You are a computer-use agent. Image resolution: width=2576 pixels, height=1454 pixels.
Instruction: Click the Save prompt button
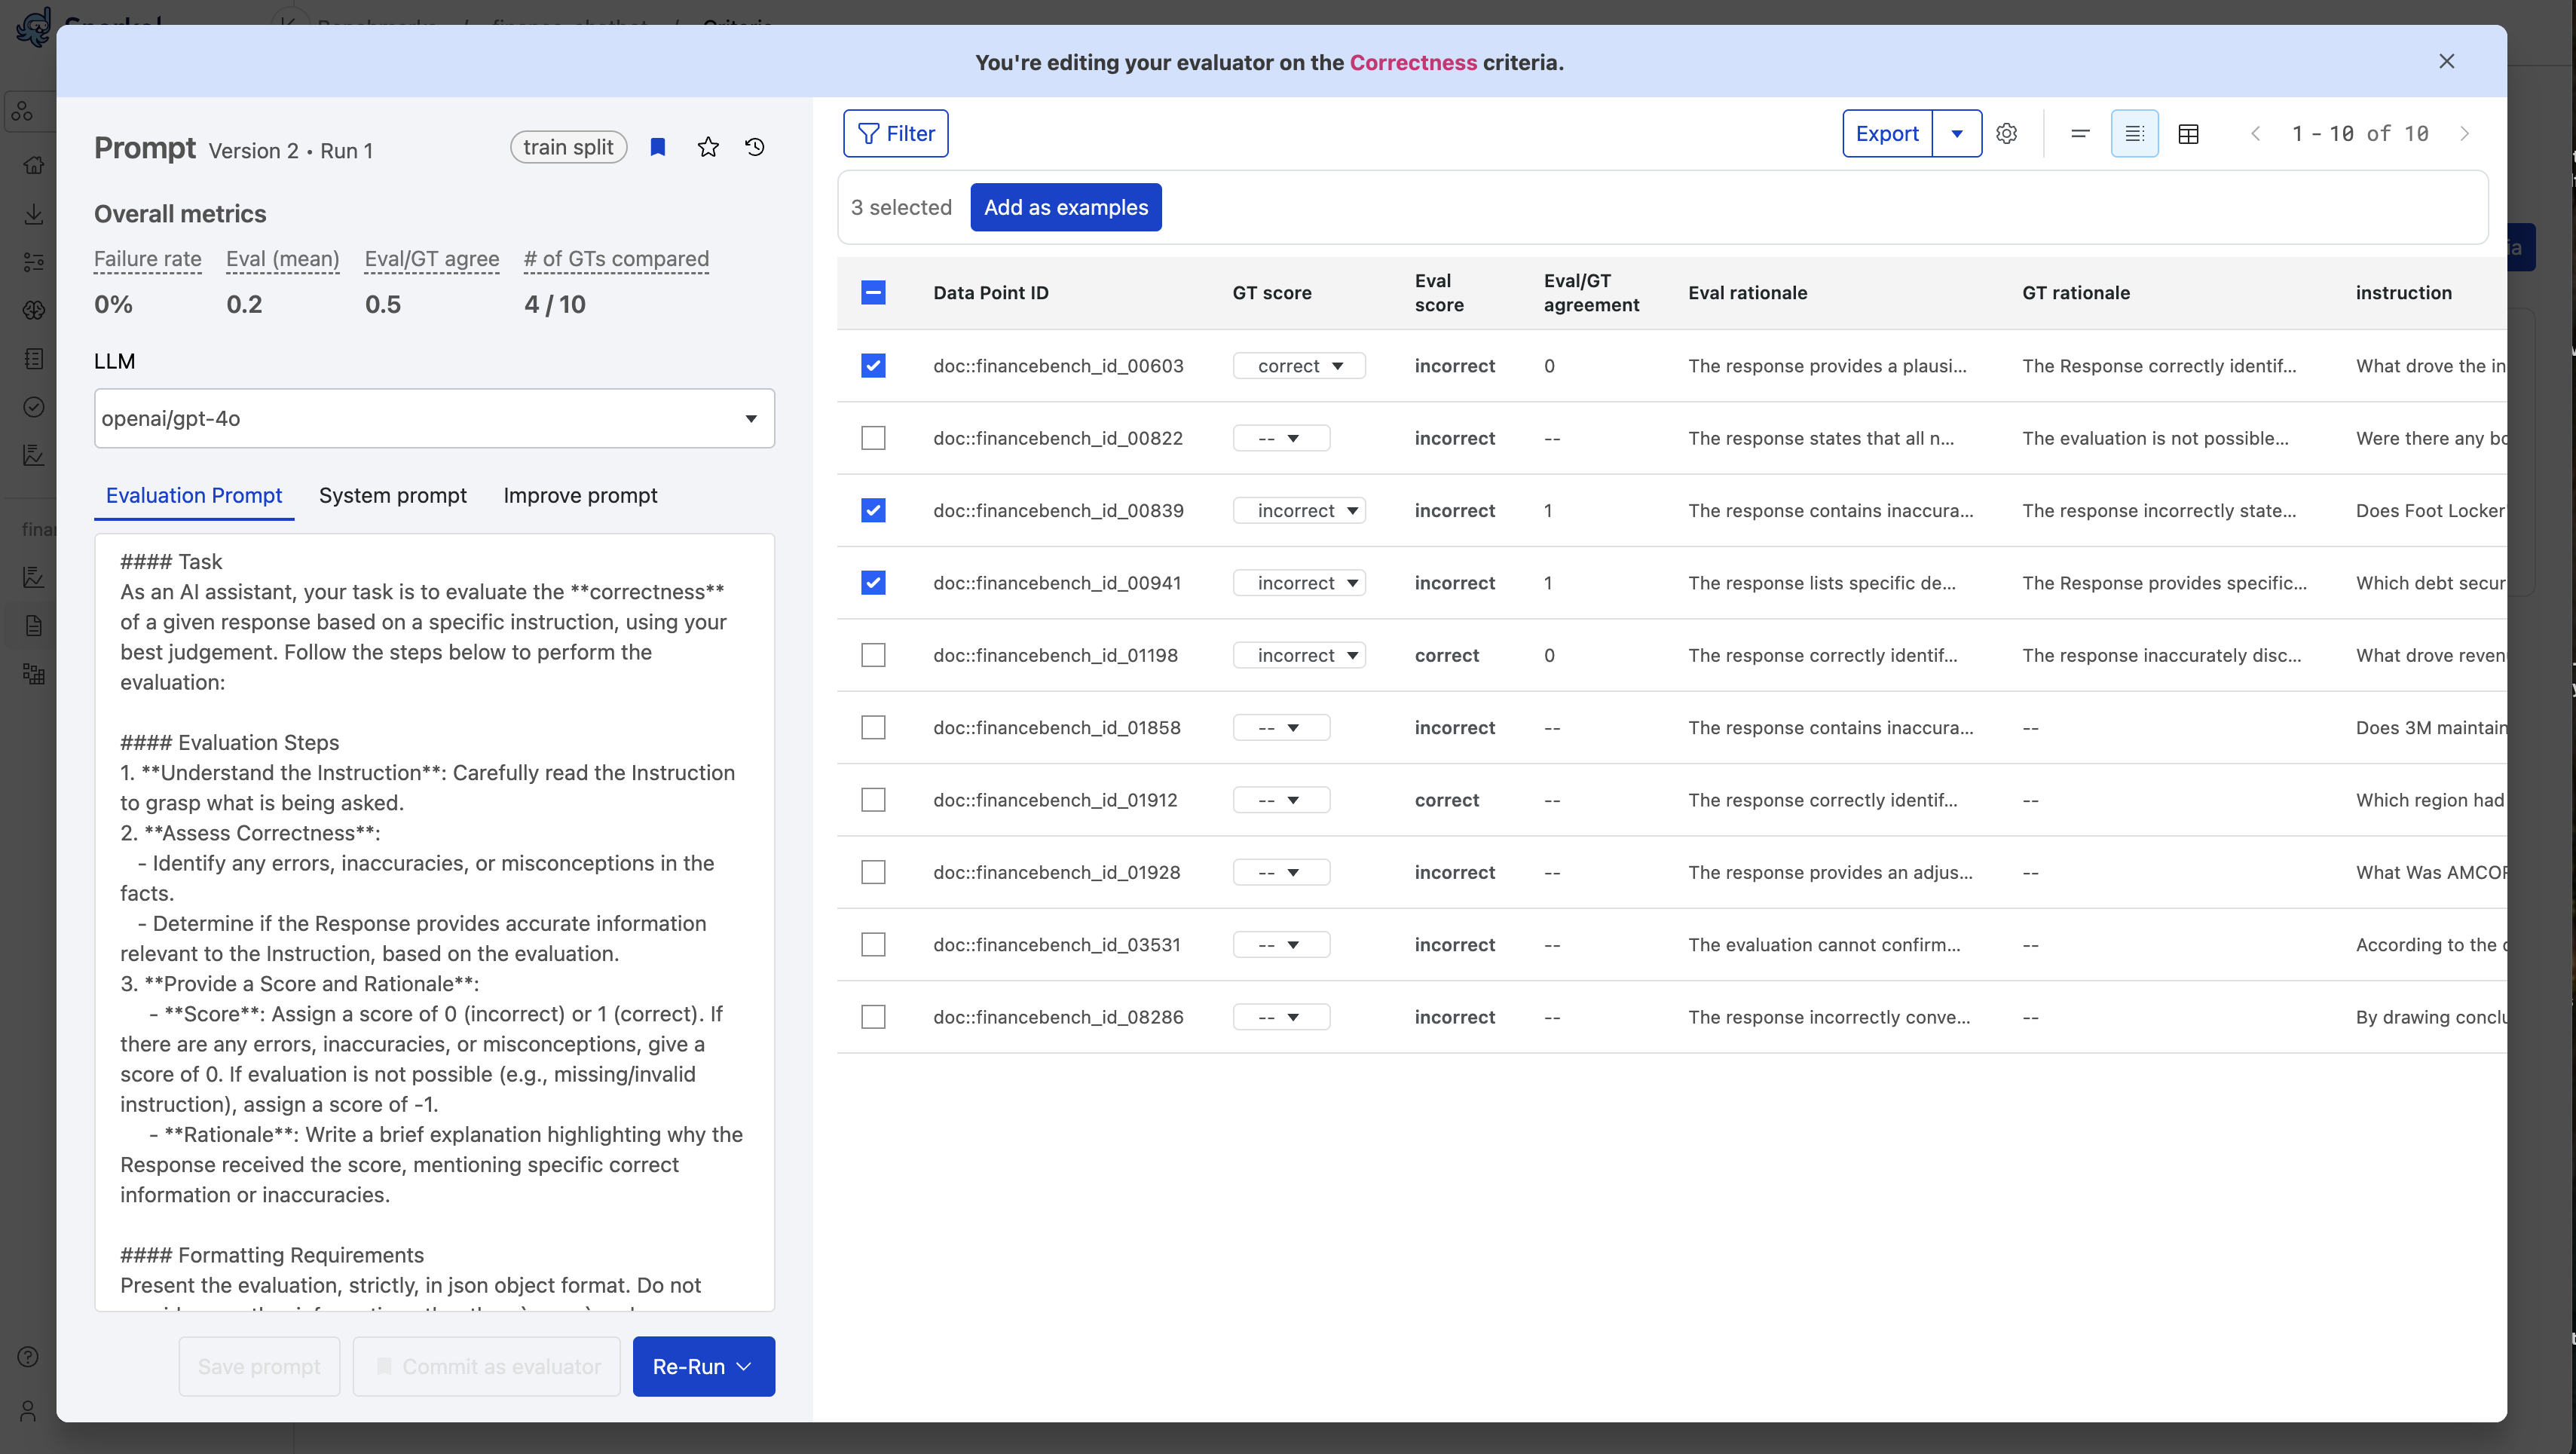tap(259, 1366)
